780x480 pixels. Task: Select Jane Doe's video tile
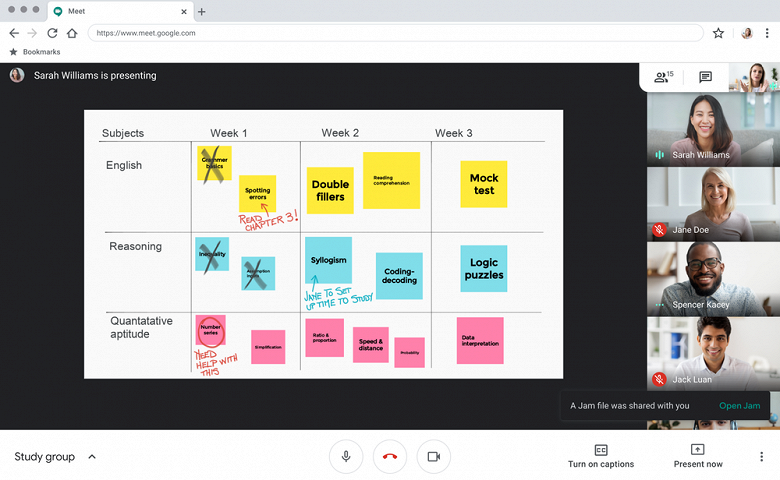[713, 203]
